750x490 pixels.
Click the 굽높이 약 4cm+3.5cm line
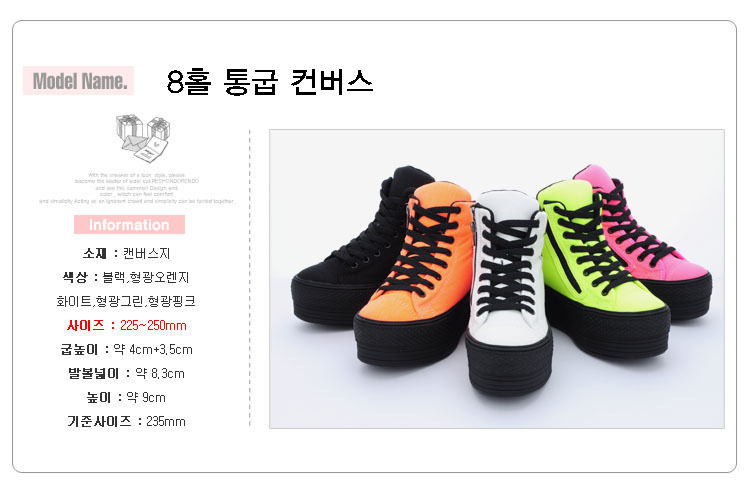127,349
